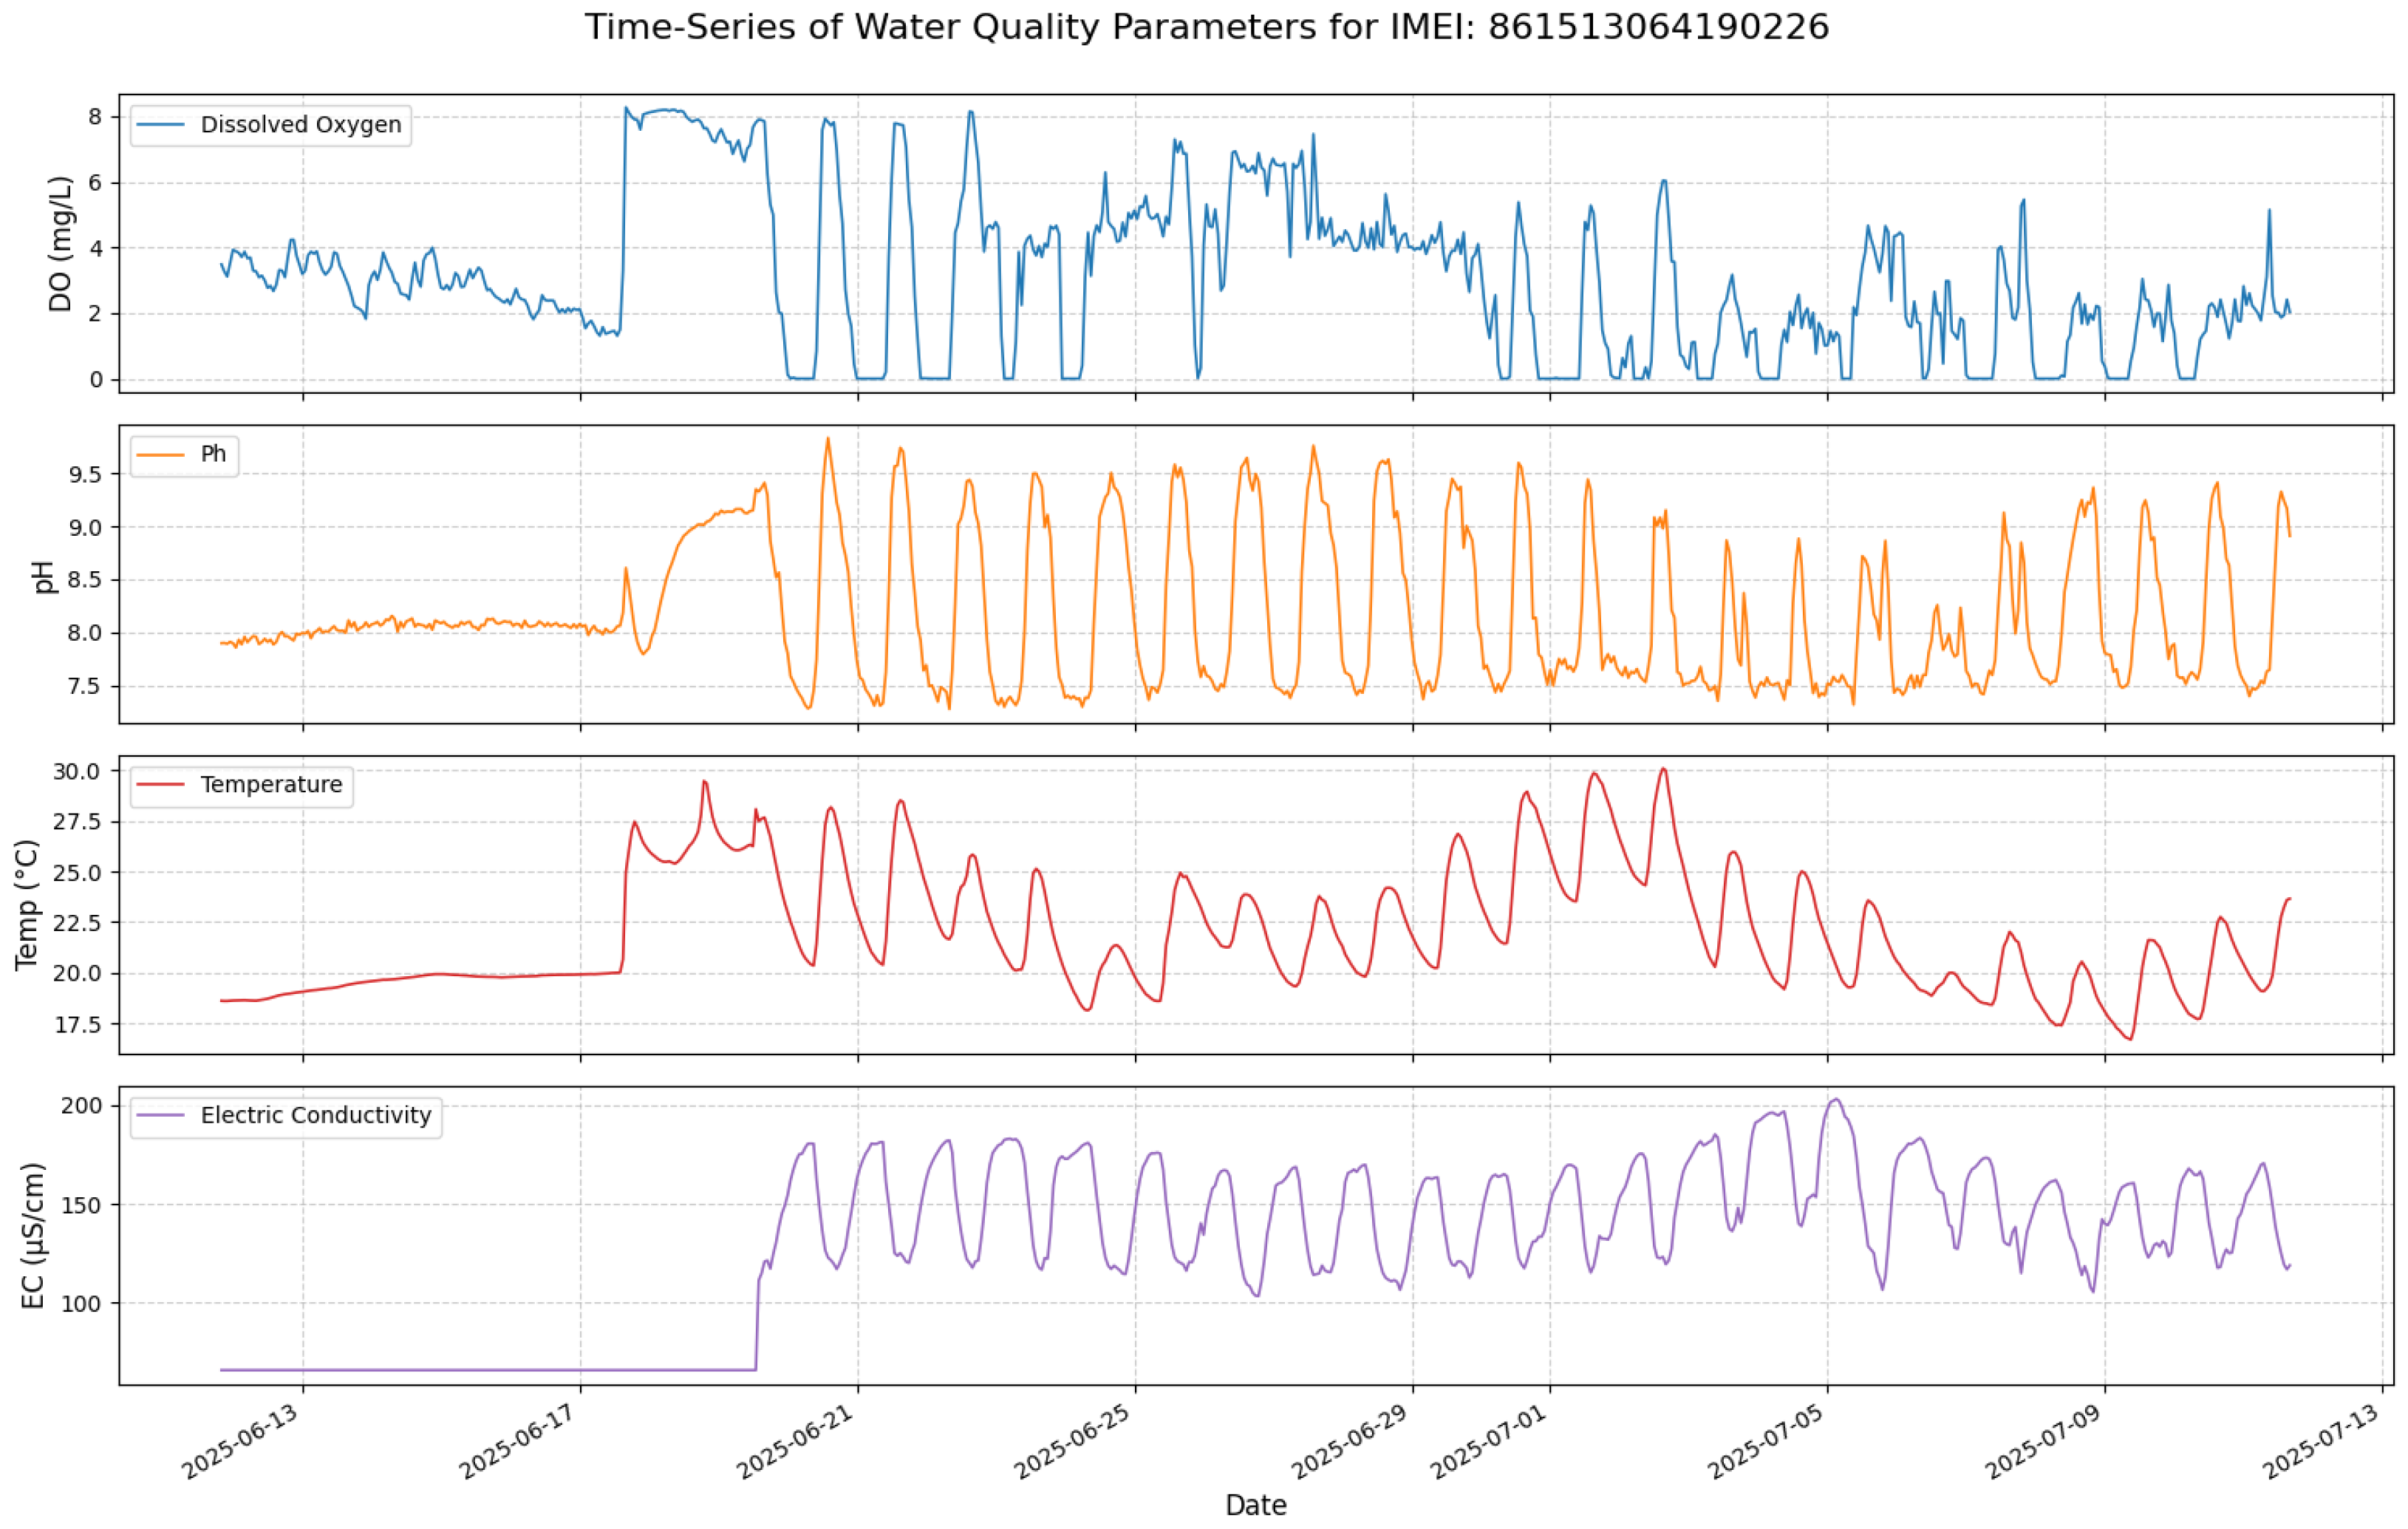This screenshot has height=1529, width=2408.
Task: Click the 6 tick on the DO axis
Action: pyautogui.click(x=95, y=182)
